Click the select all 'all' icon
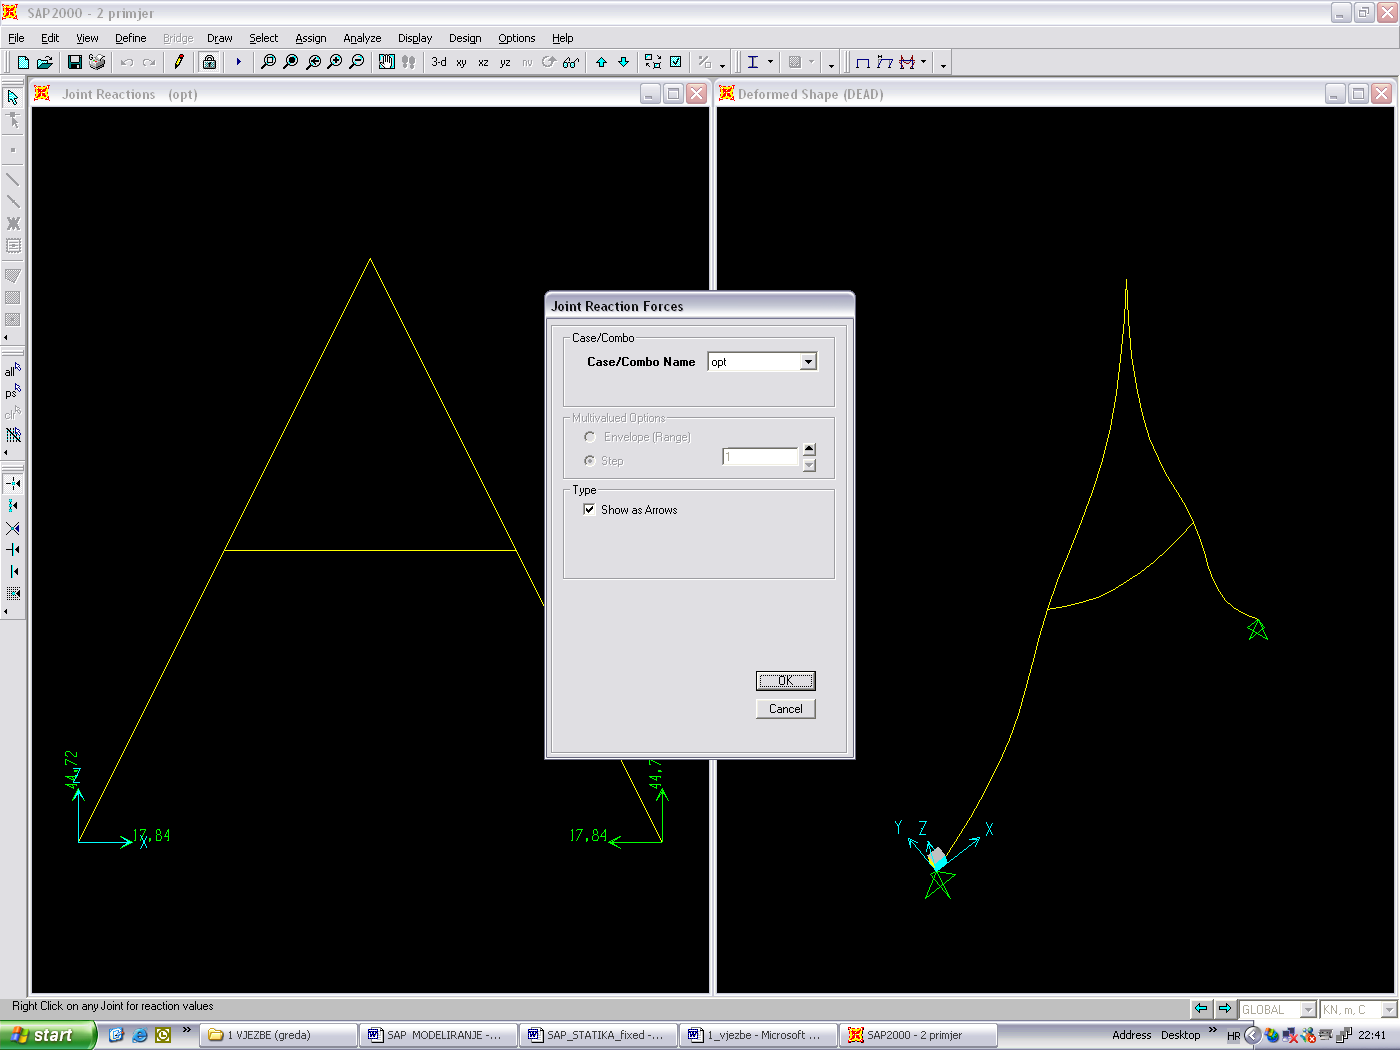The height and width of the screenshot is (1050, 1400). tap(13, 369)
